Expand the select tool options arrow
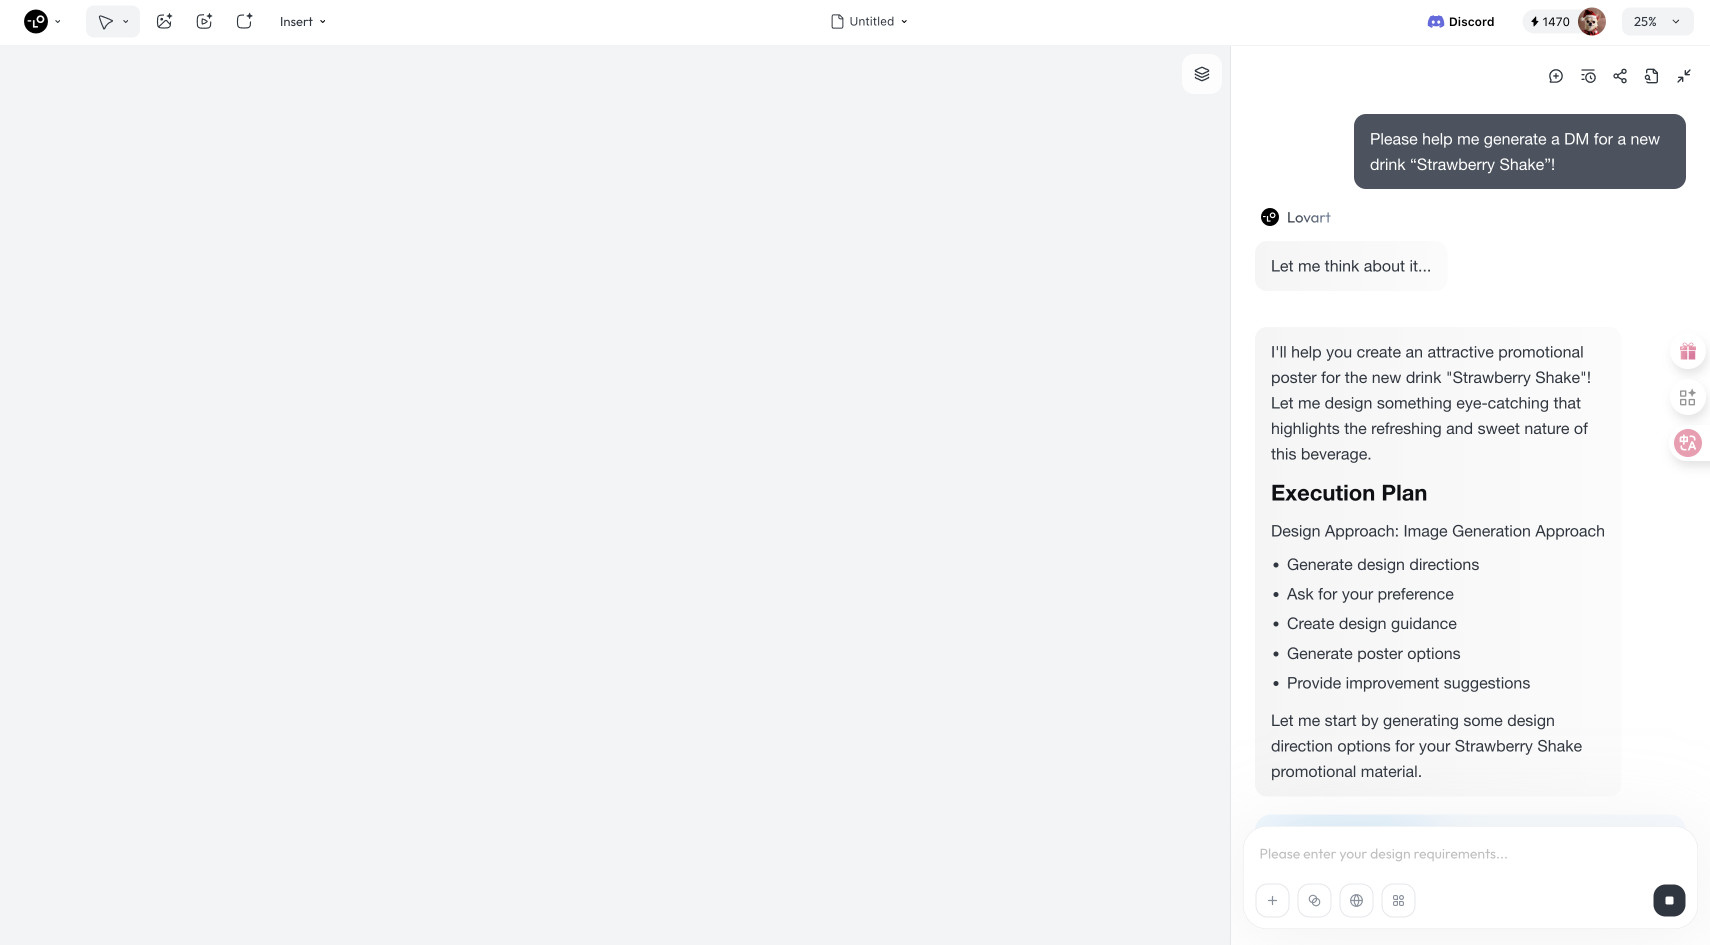 pos(126,22)
